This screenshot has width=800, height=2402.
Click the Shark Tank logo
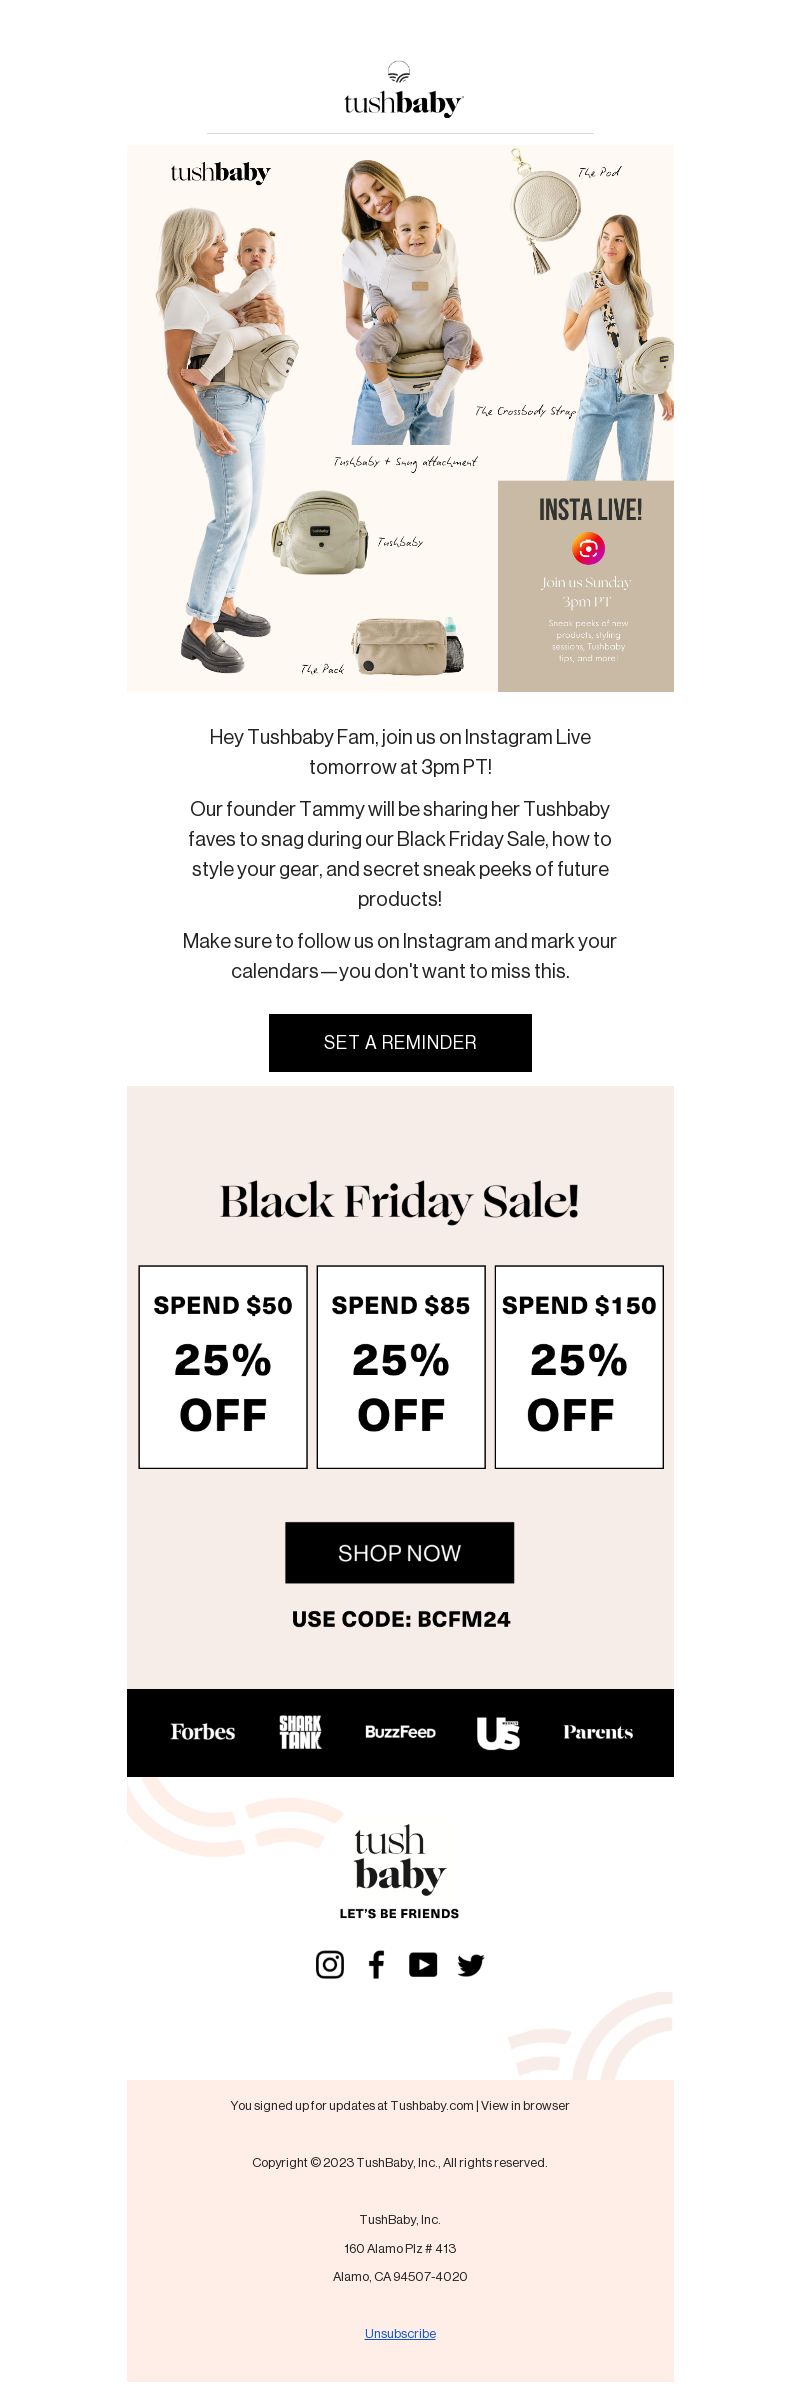coord(300,1732)
